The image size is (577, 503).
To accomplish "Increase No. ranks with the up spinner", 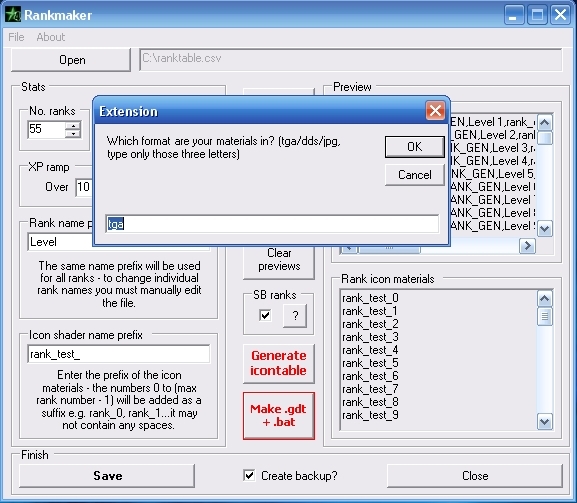I will pos(73,125).
